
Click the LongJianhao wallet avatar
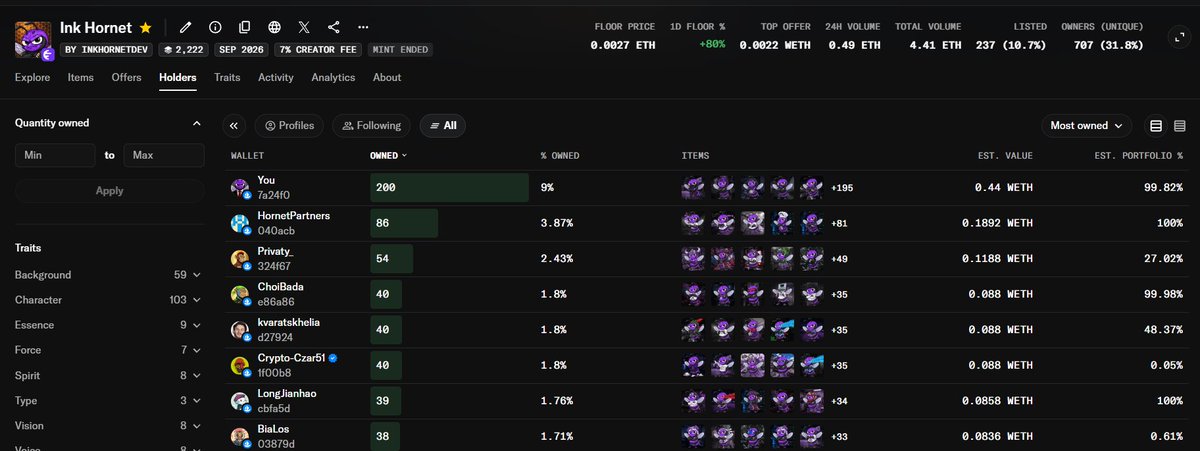coord(240,401)
